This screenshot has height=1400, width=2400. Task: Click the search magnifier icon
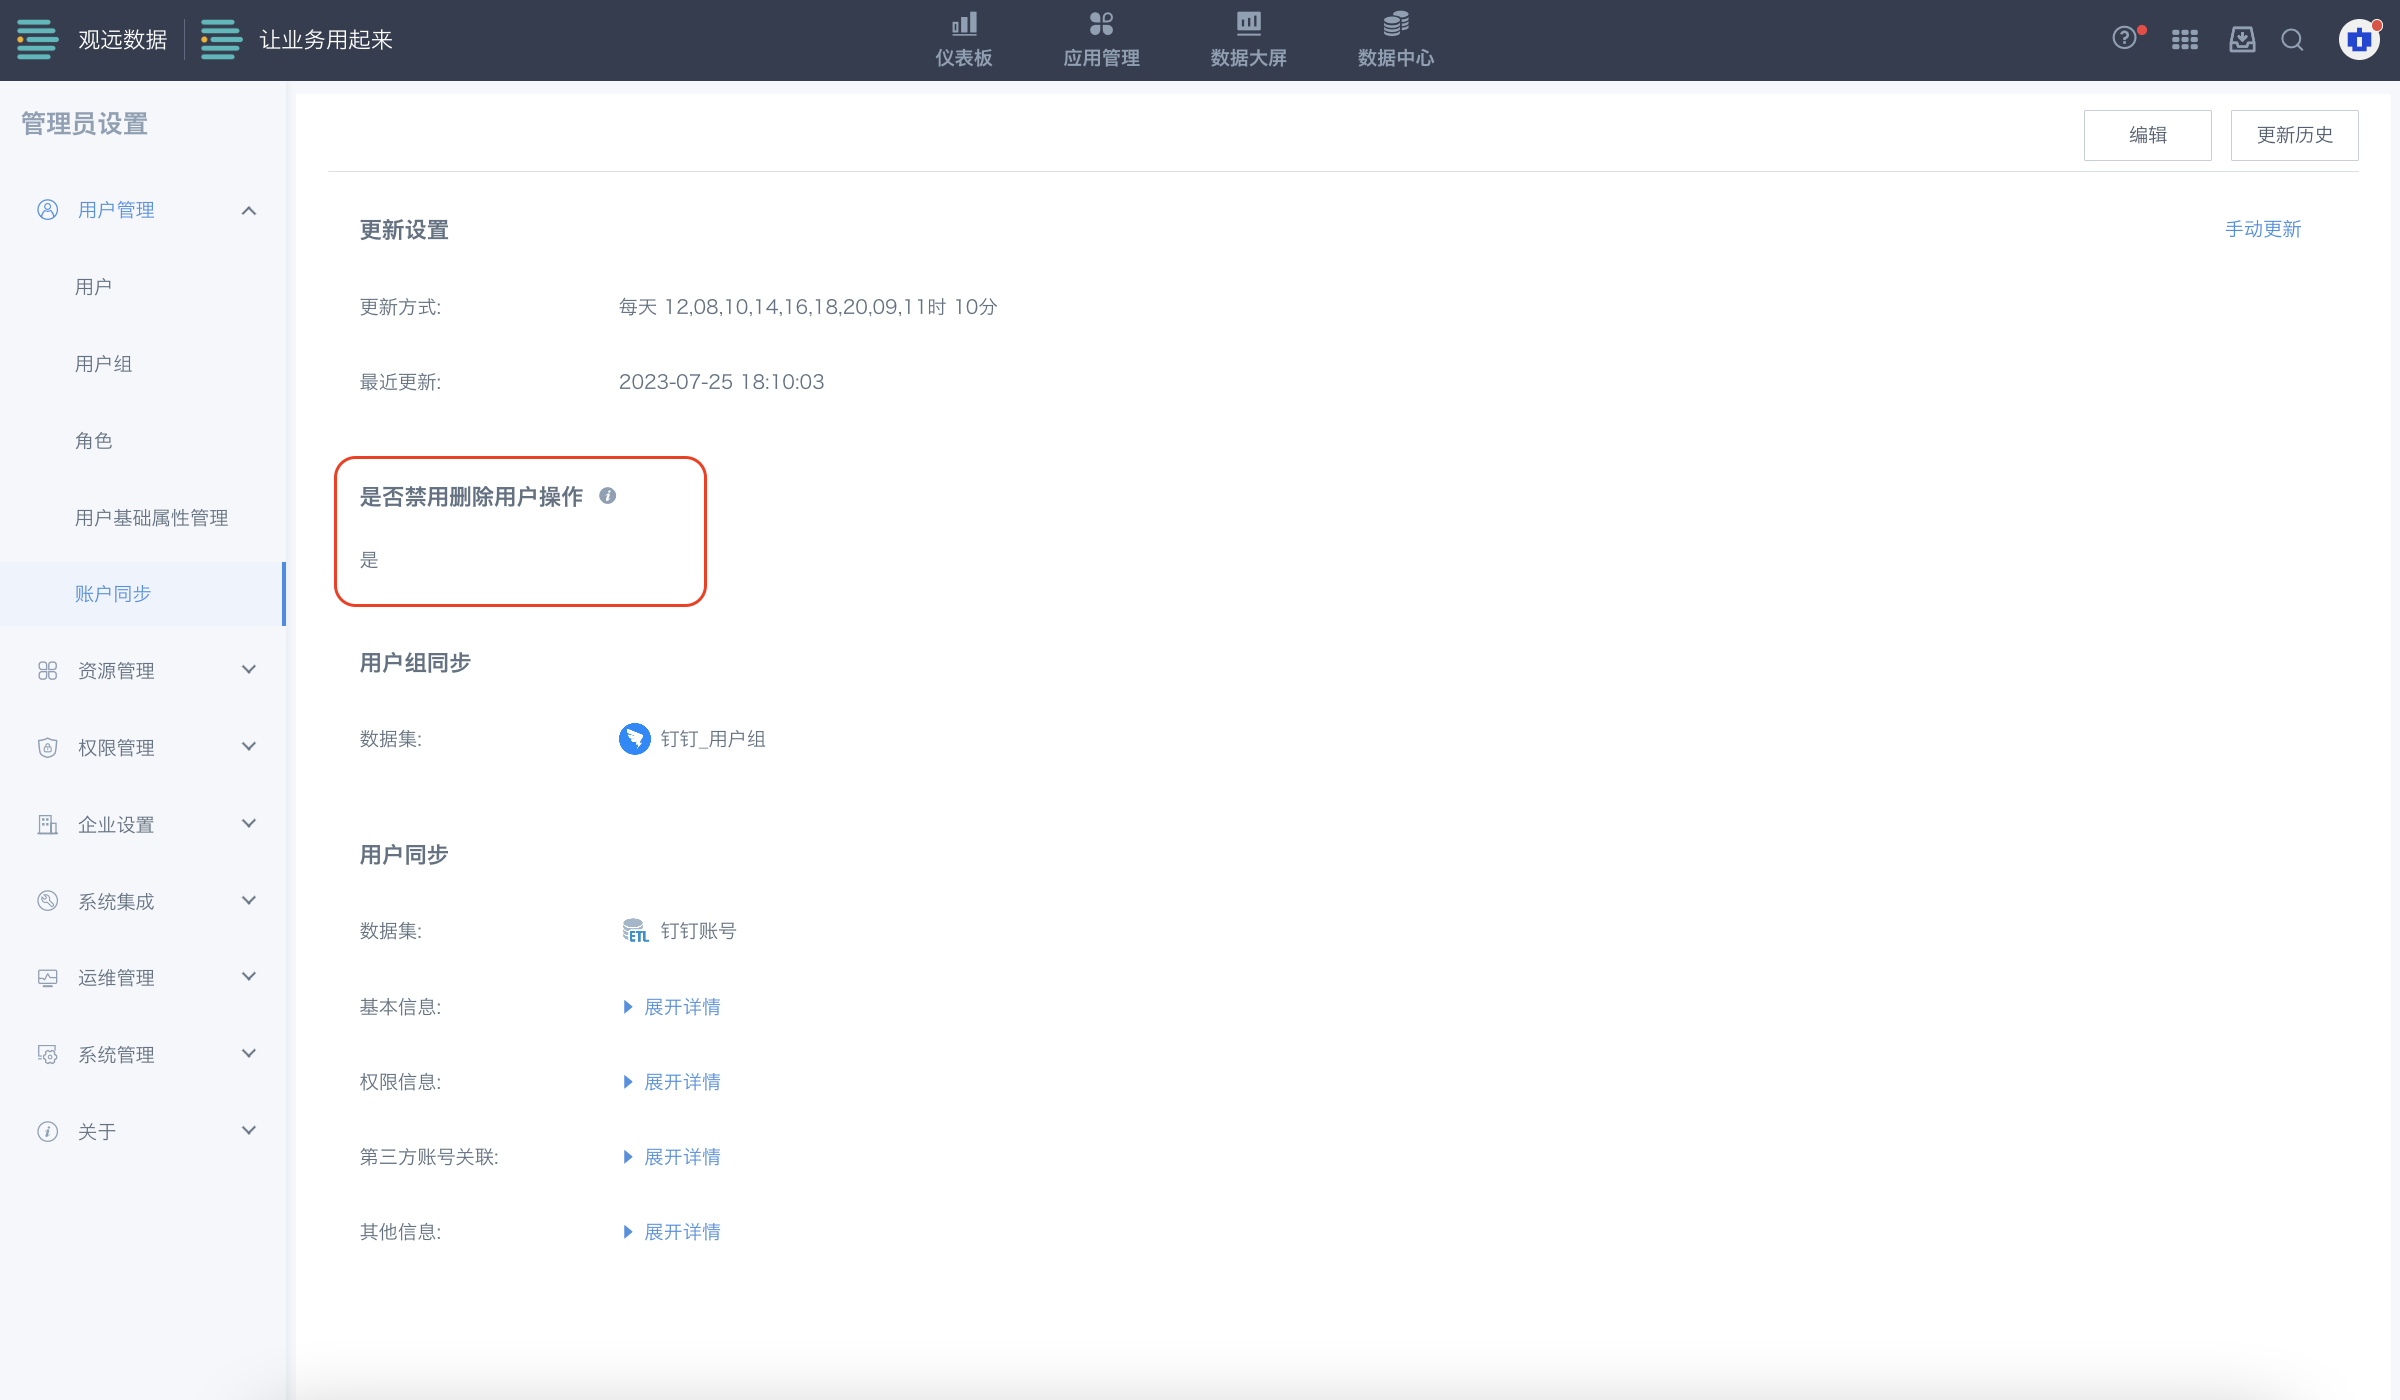tap(2292, 40)
